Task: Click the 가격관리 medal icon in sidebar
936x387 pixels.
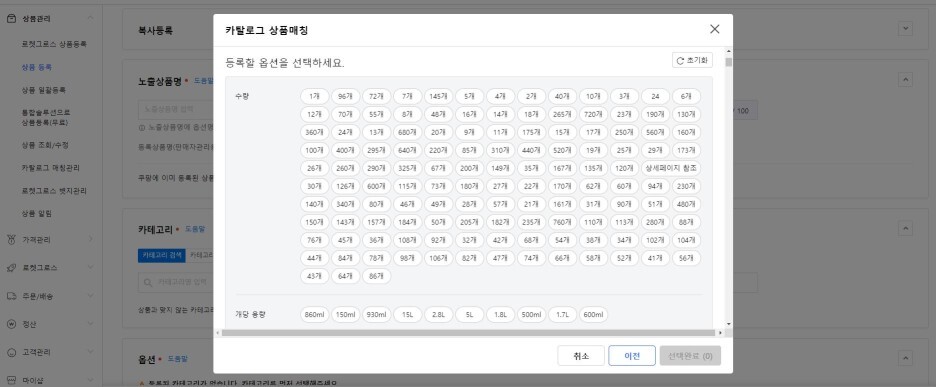Action: coord(11,239)
